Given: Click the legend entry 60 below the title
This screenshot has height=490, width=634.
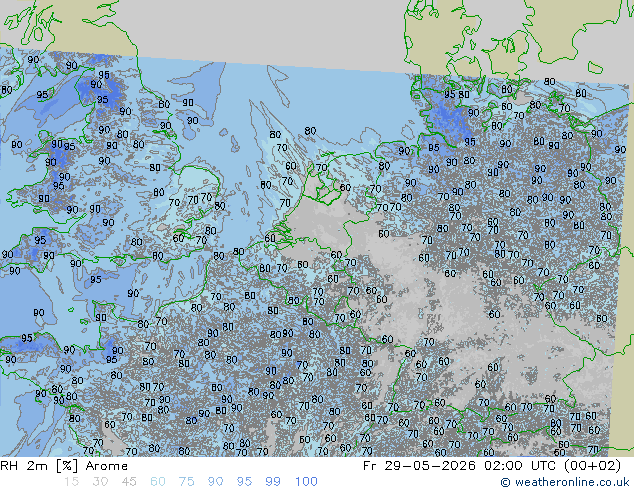Looking at the screenshot, I should [158, 482].
